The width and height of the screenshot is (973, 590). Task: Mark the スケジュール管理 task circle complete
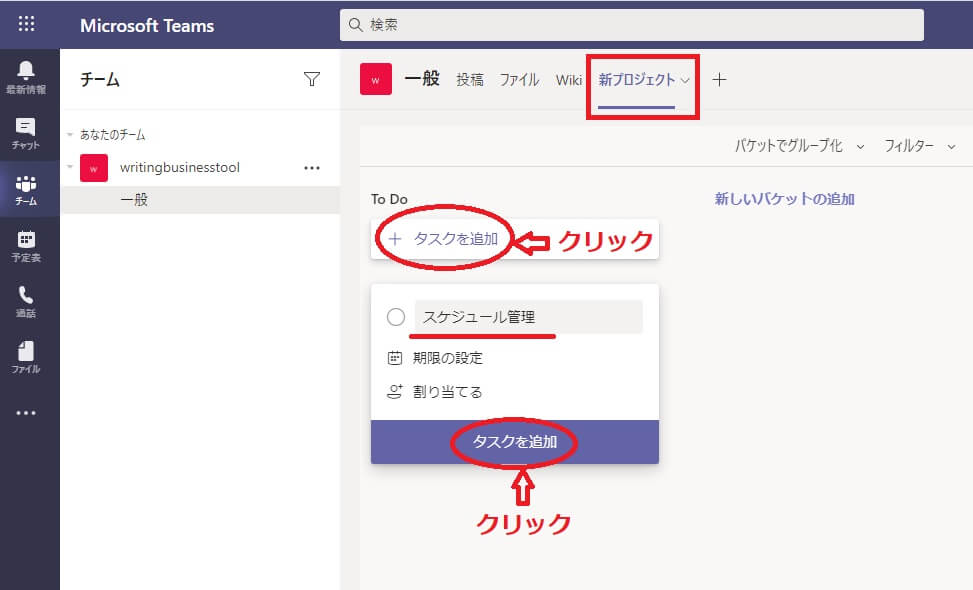click(x=395, y=317)
